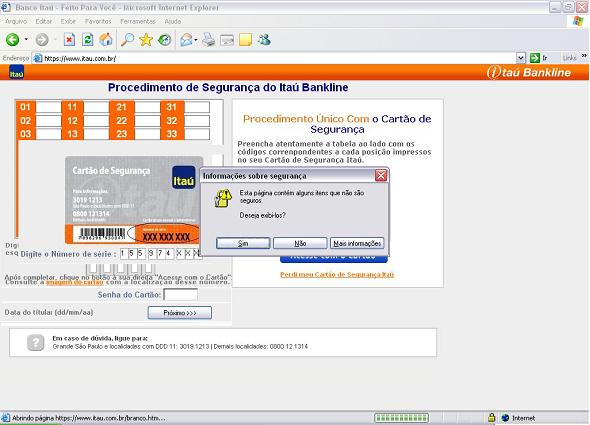Open the Favoritos menu
This screenshot has height=425, width=590.
[x=98, y=21]
